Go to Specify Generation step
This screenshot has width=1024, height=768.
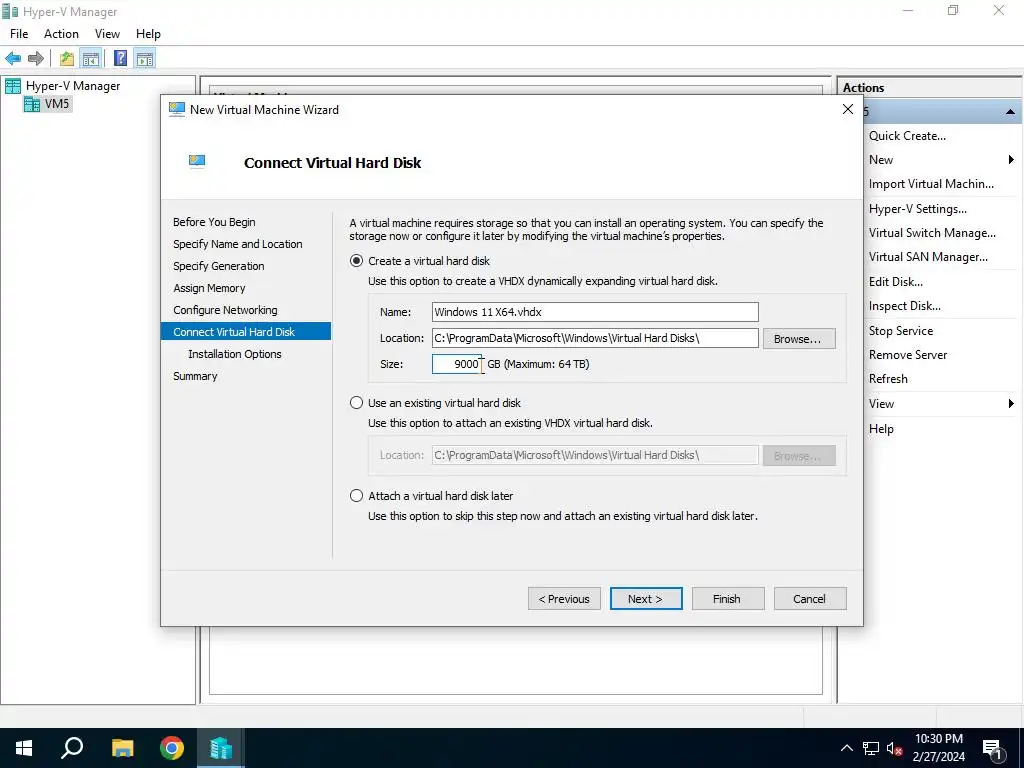point(219,266)
